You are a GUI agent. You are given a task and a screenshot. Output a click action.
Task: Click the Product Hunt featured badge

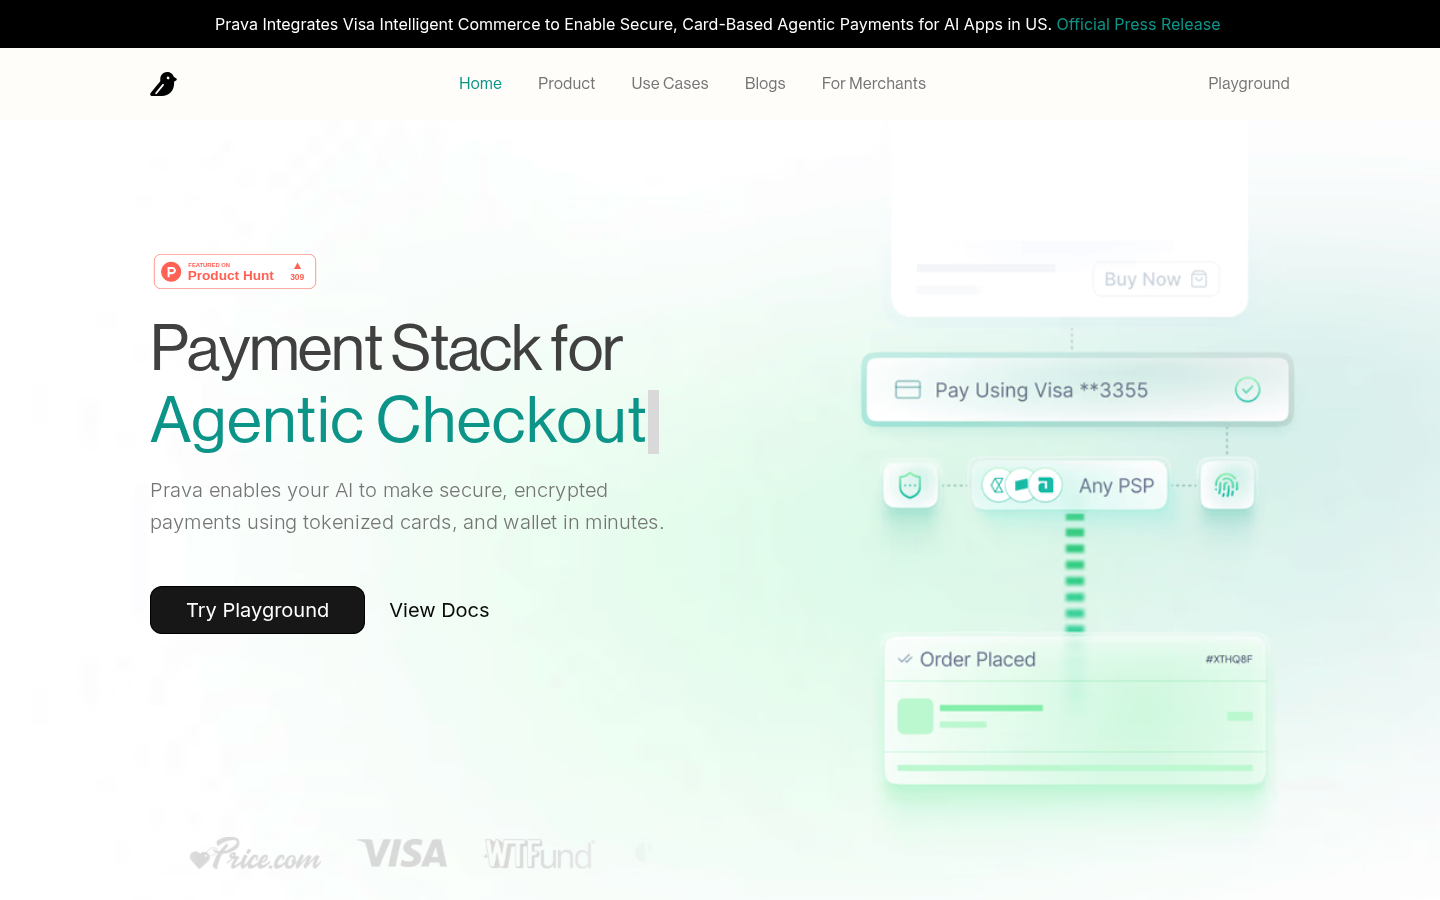click(x=235, y=271)
